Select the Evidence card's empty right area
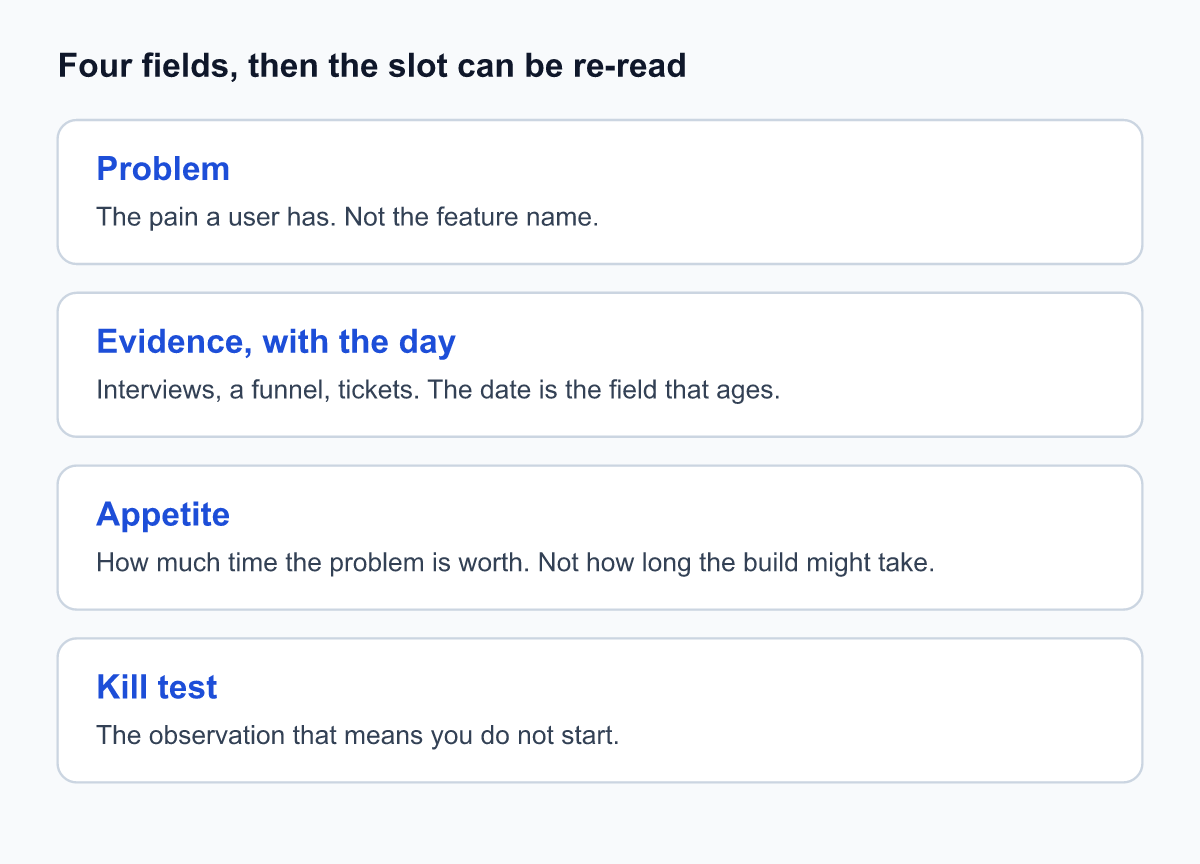1200x864 pixels. coord(960,365)
